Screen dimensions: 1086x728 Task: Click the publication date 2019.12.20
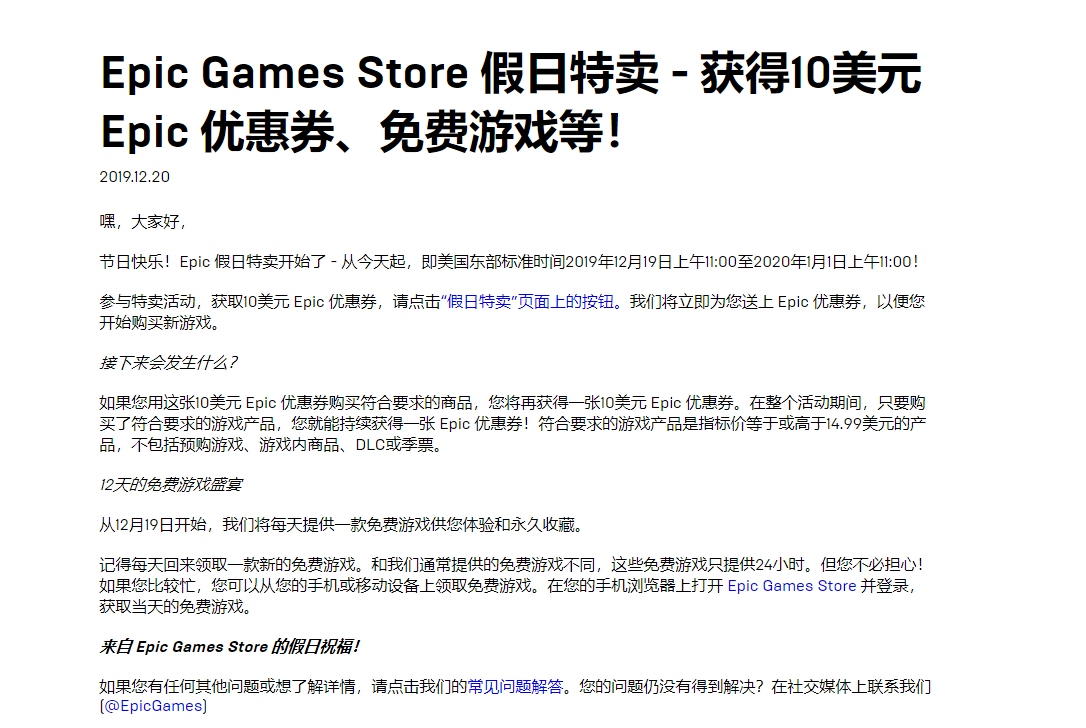134,177
